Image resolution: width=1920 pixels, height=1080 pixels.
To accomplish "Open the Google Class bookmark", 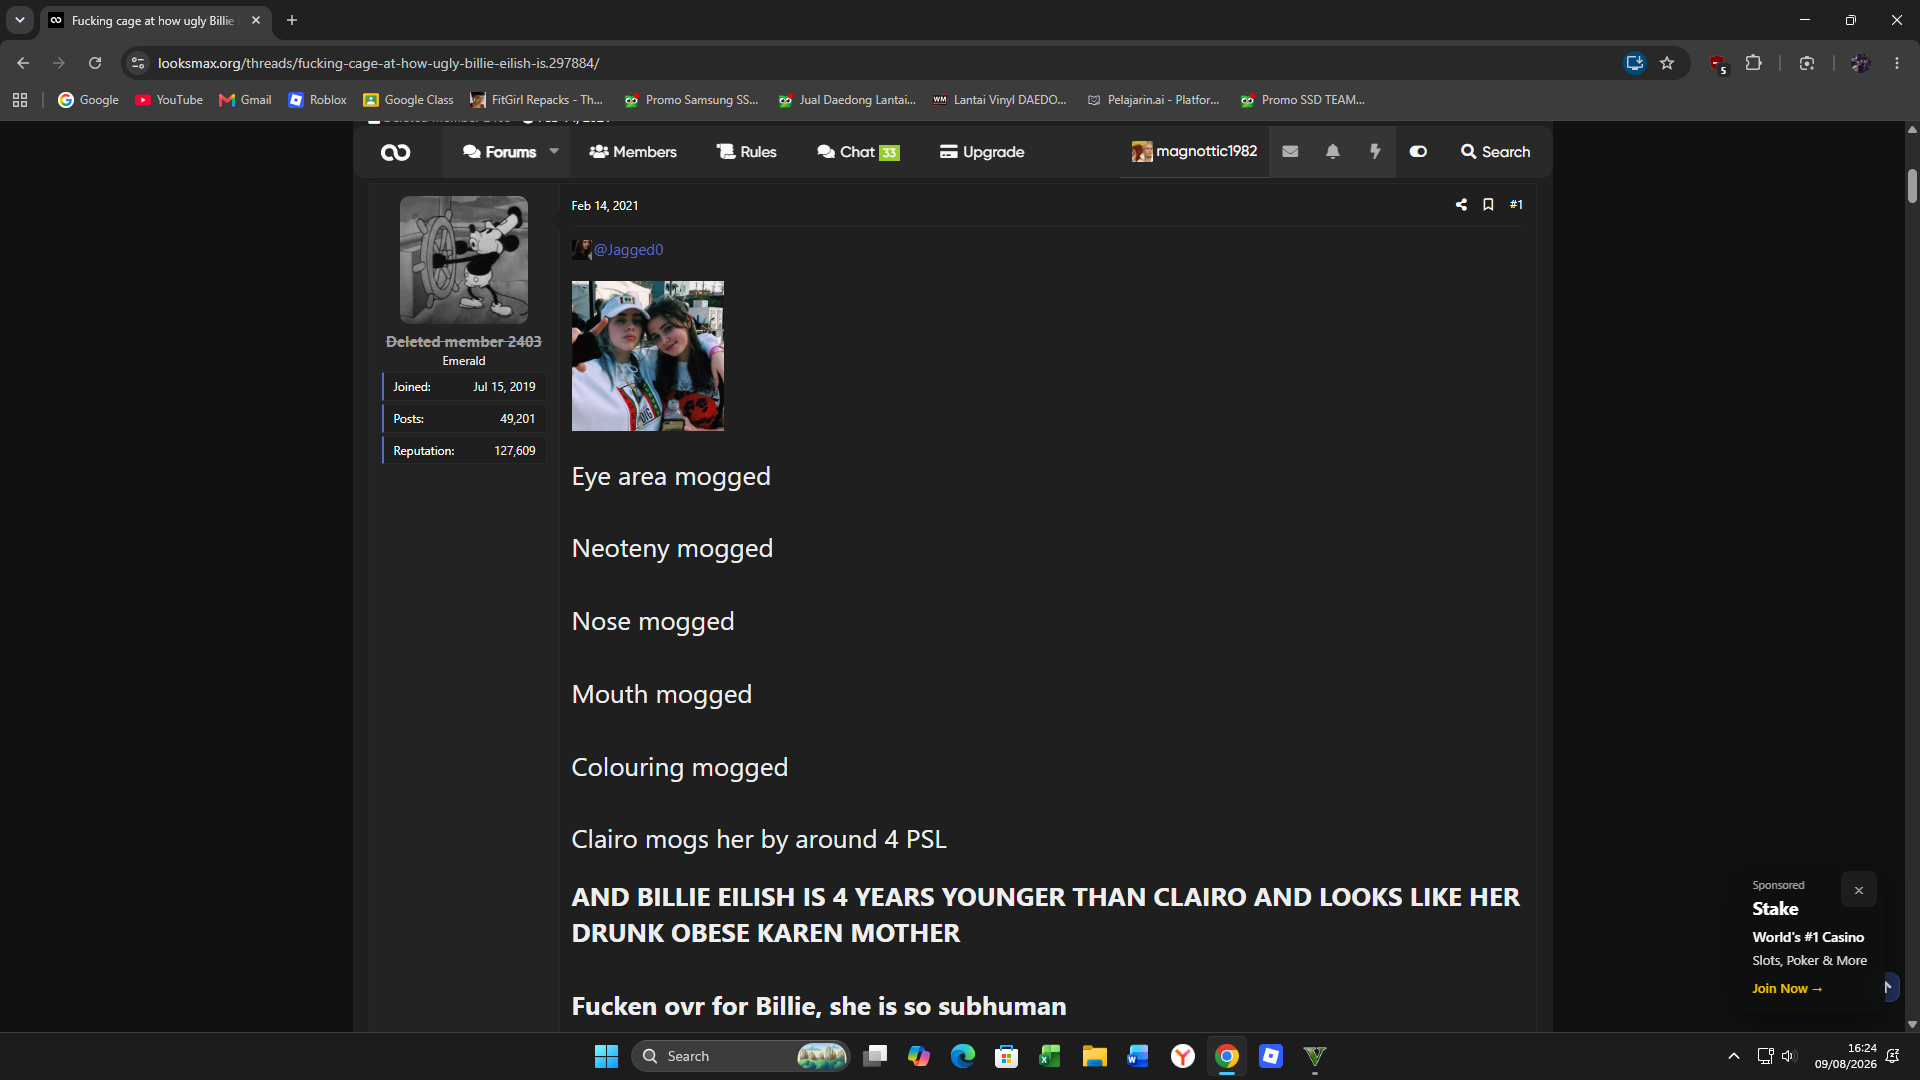I will click(408, 100).
